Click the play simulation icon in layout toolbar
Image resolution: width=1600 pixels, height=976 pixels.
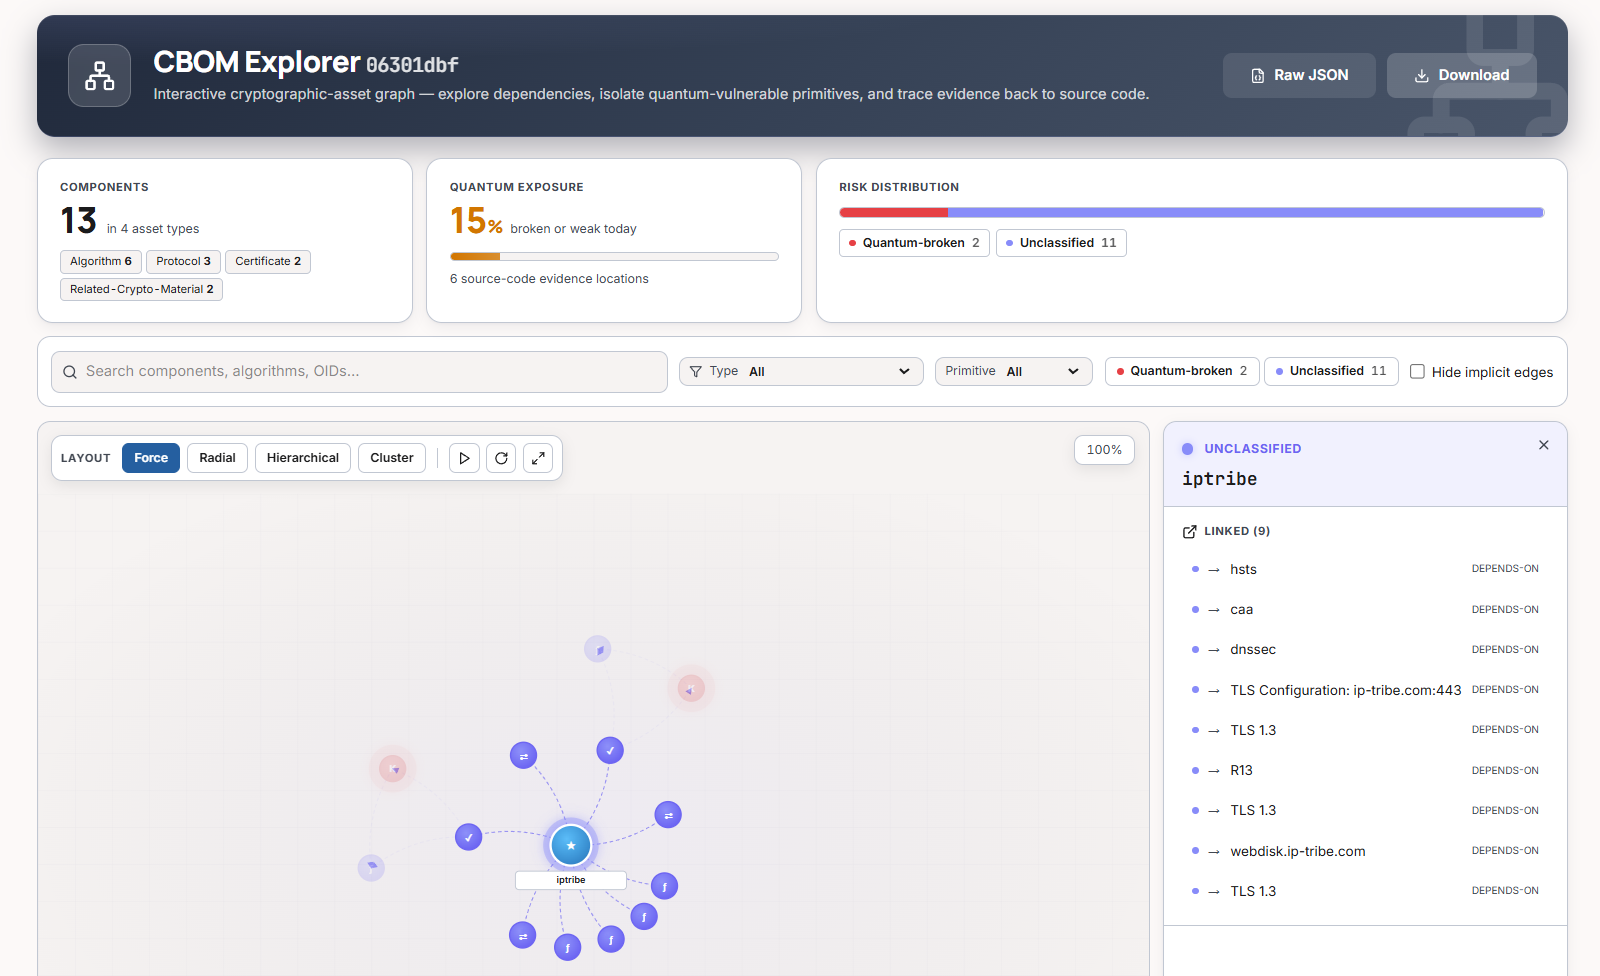point(464,458)
